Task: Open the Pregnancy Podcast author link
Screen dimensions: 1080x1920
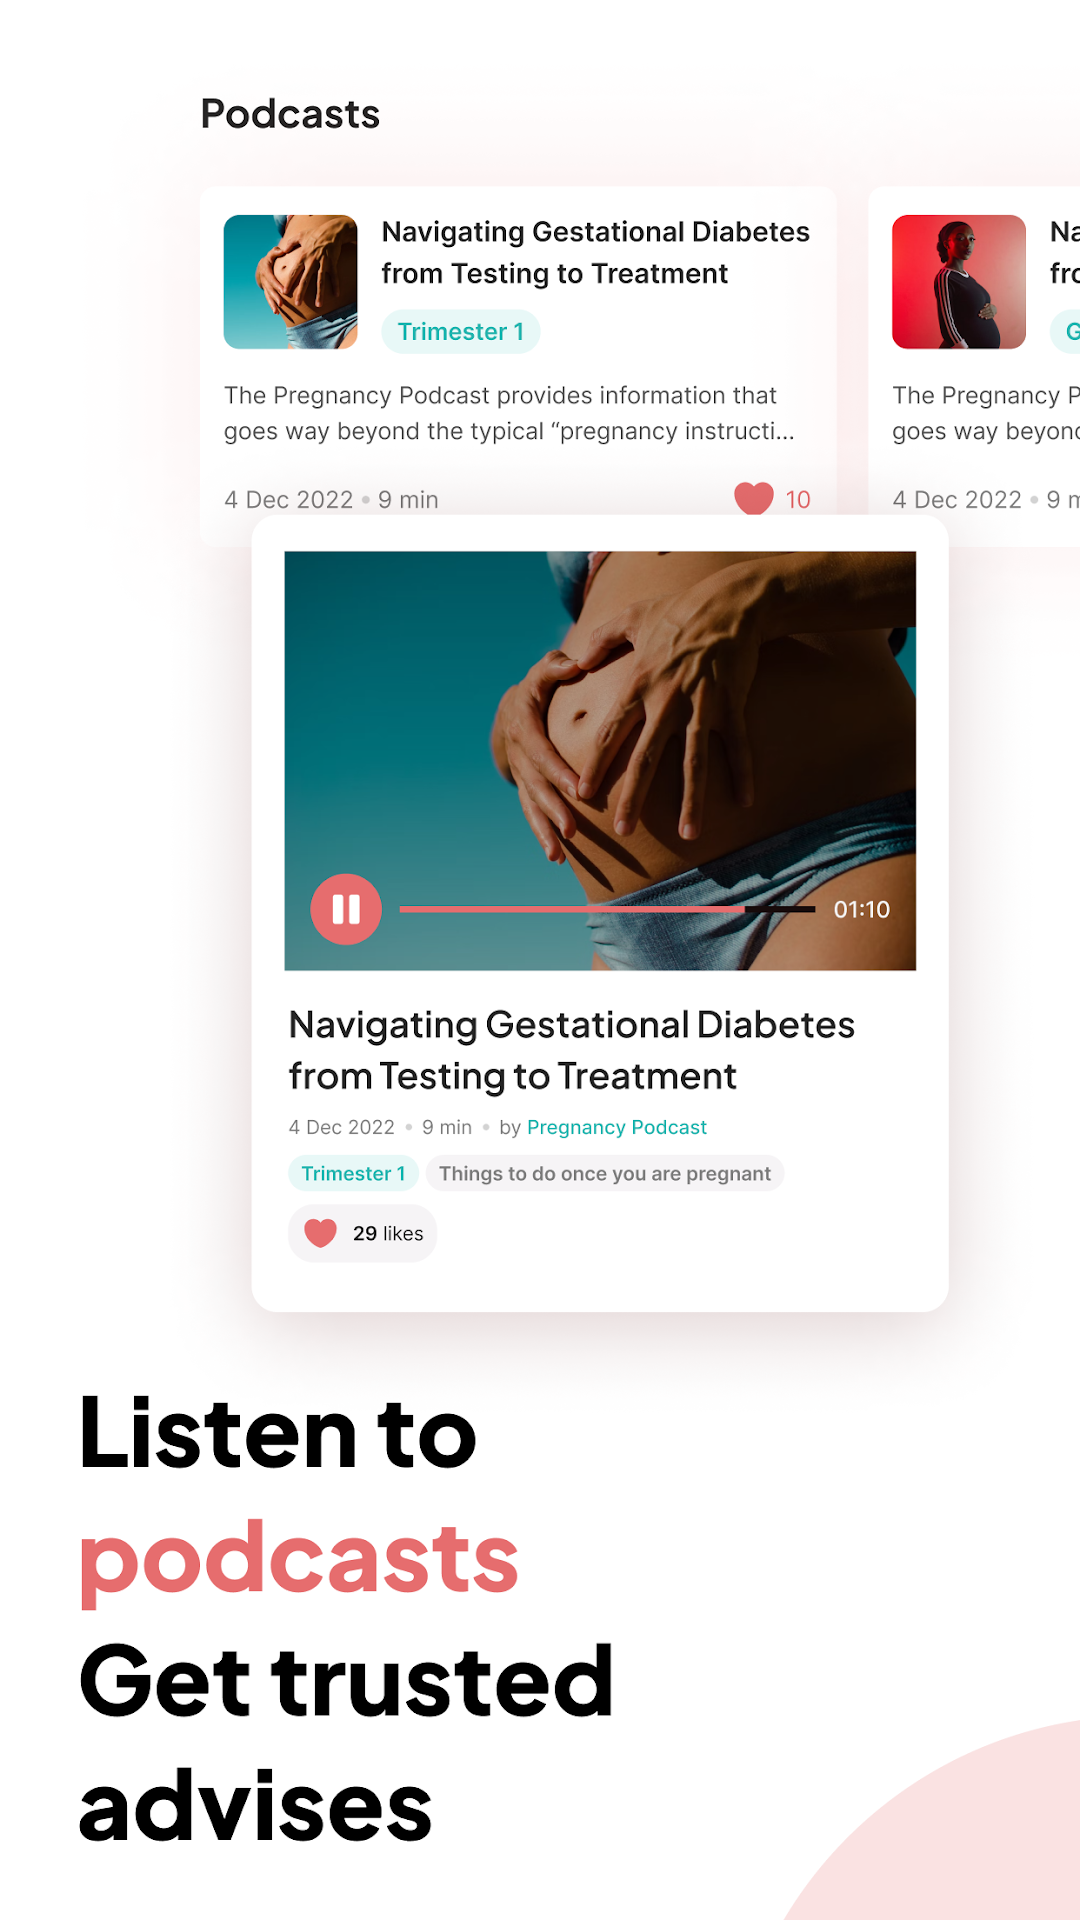Action: [617, 1127]
